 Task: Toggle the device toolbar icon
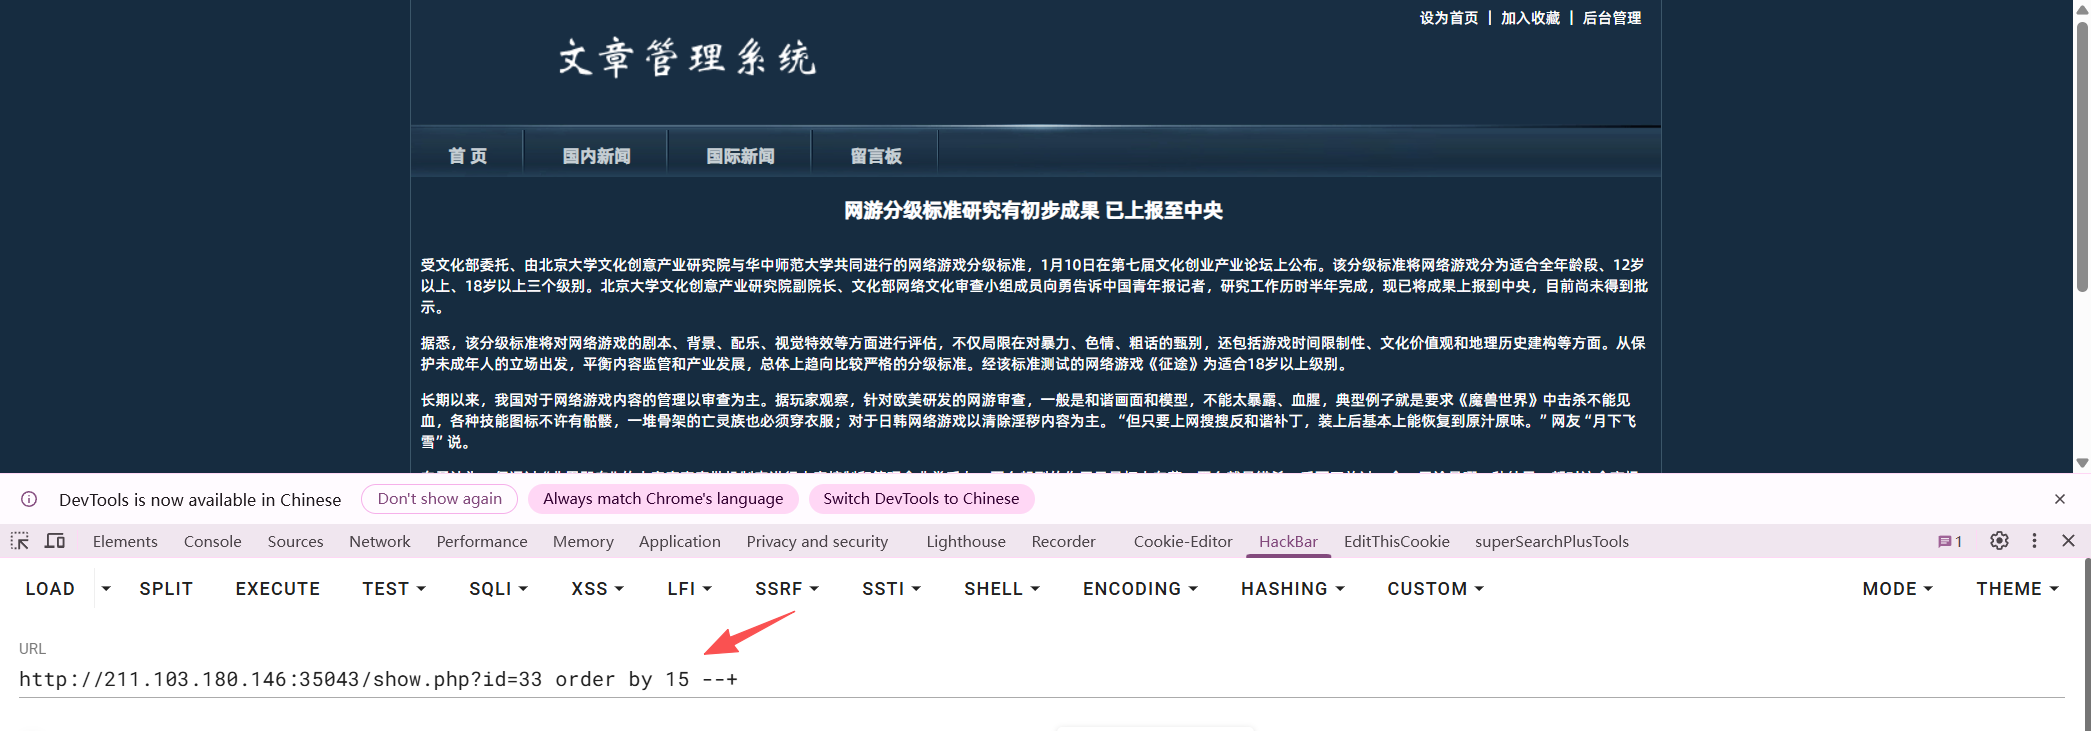click(x=55, y=541)
